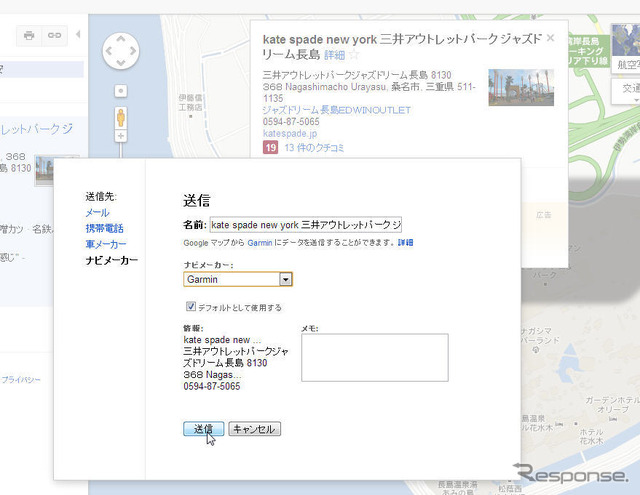Viewport: 640px width, 495px height.
Task: Click the link (chain) icon
Action: 54,36
